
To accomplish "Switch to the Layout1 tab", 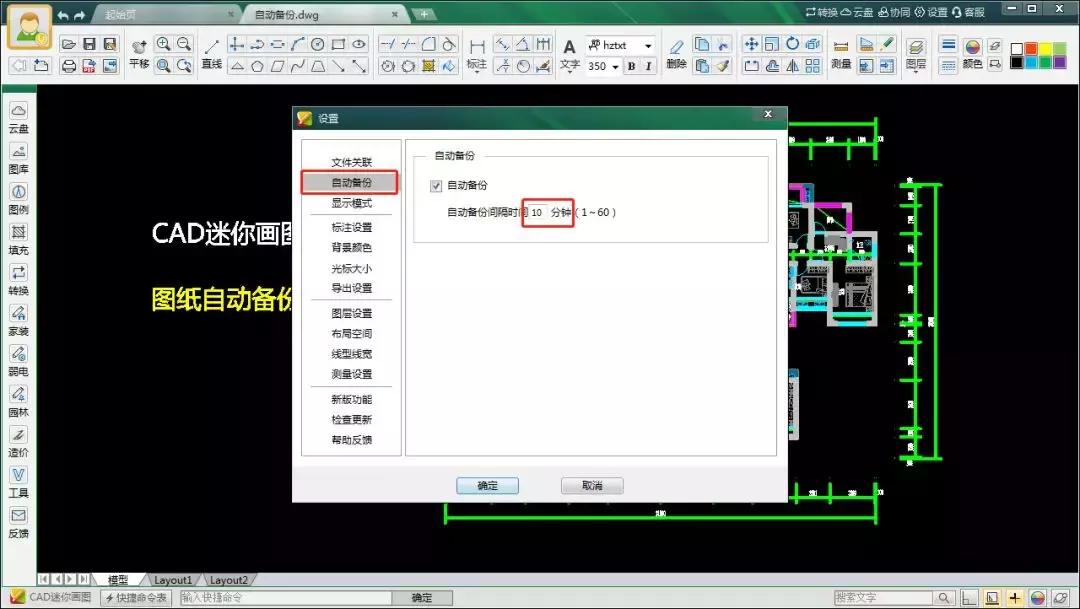I will (x=173, y=579).
